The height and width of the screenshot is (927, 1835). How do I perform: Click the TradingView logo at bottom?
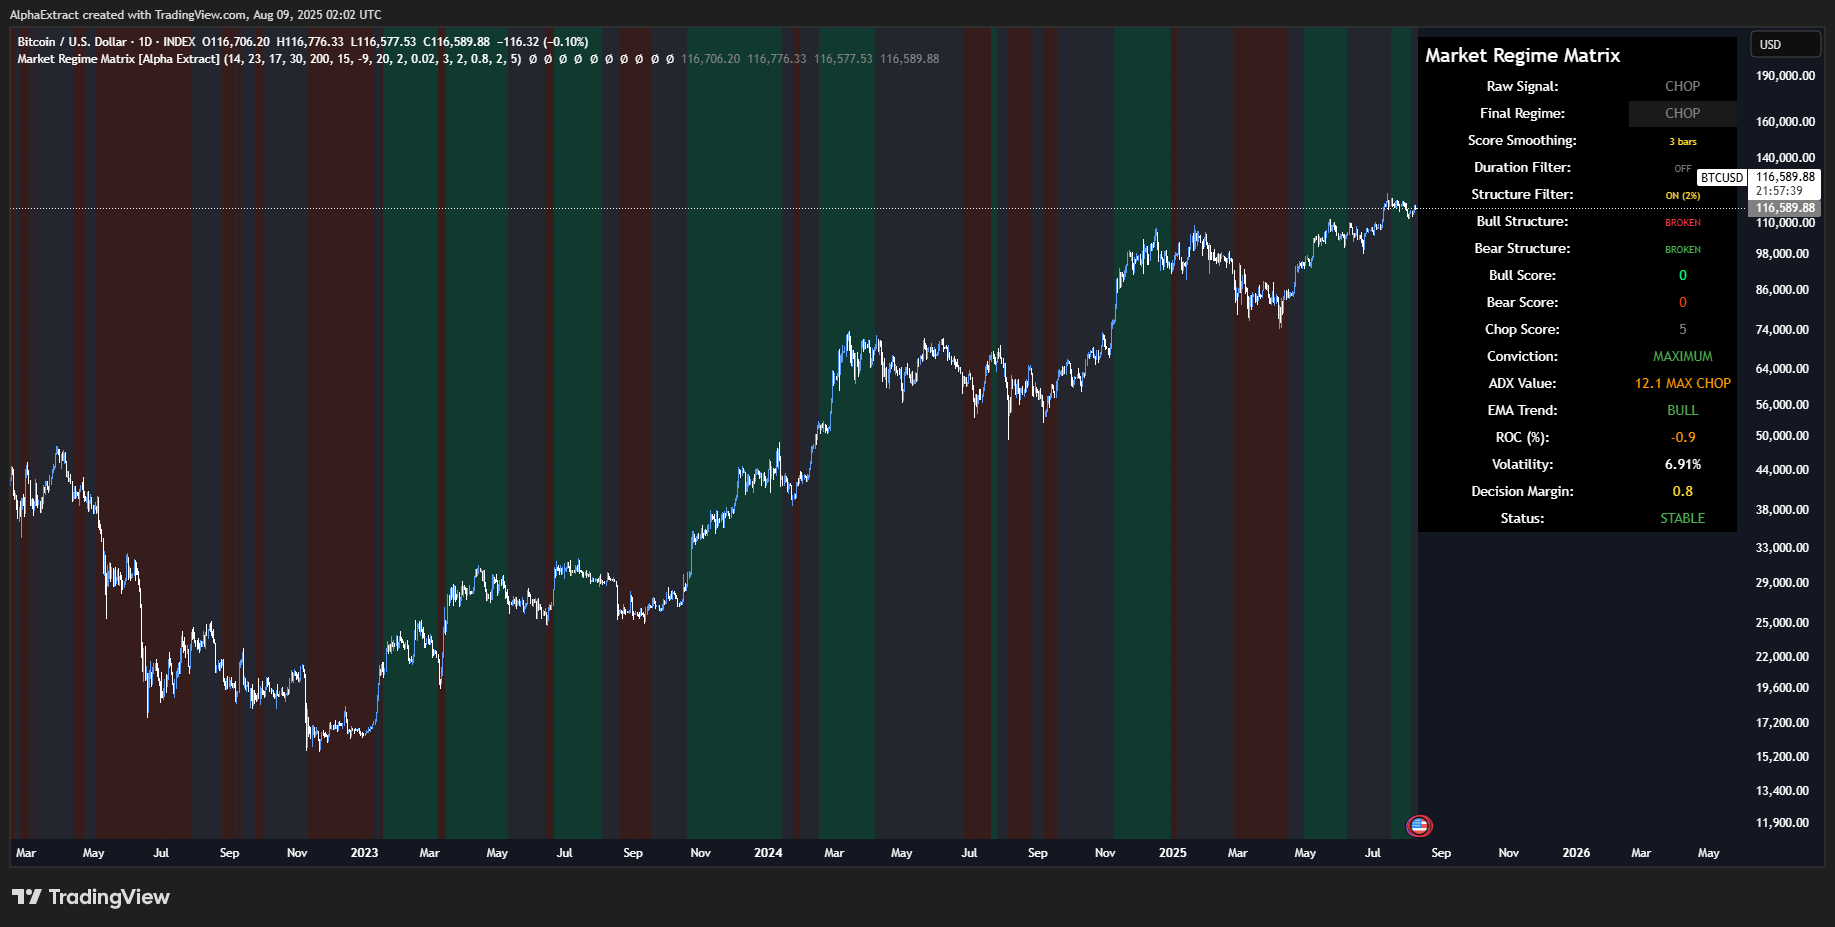91,897
